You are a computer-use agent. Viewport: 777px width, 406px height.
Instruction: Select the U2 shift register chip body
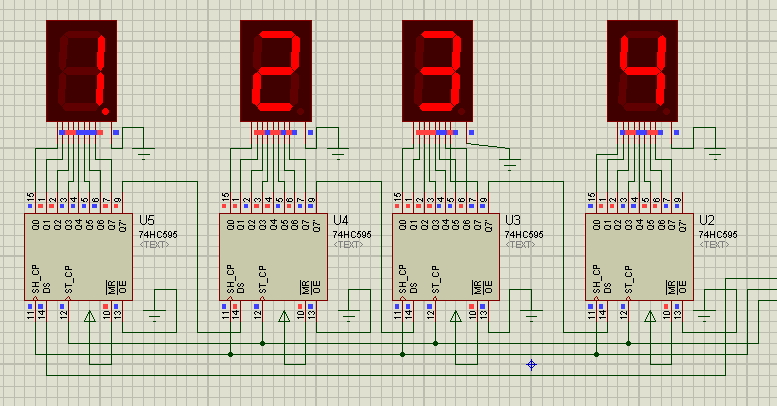[639, 257]
